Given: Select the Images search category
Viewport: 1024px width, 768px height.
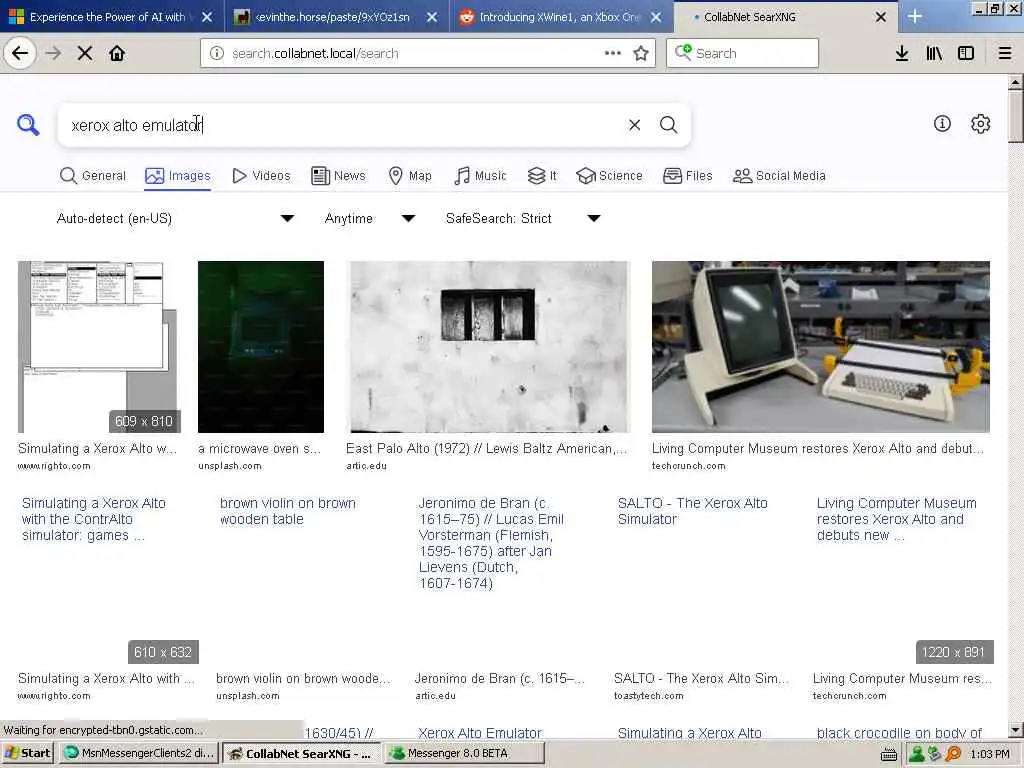Looking at the screenshot, I should pos(178,176).
